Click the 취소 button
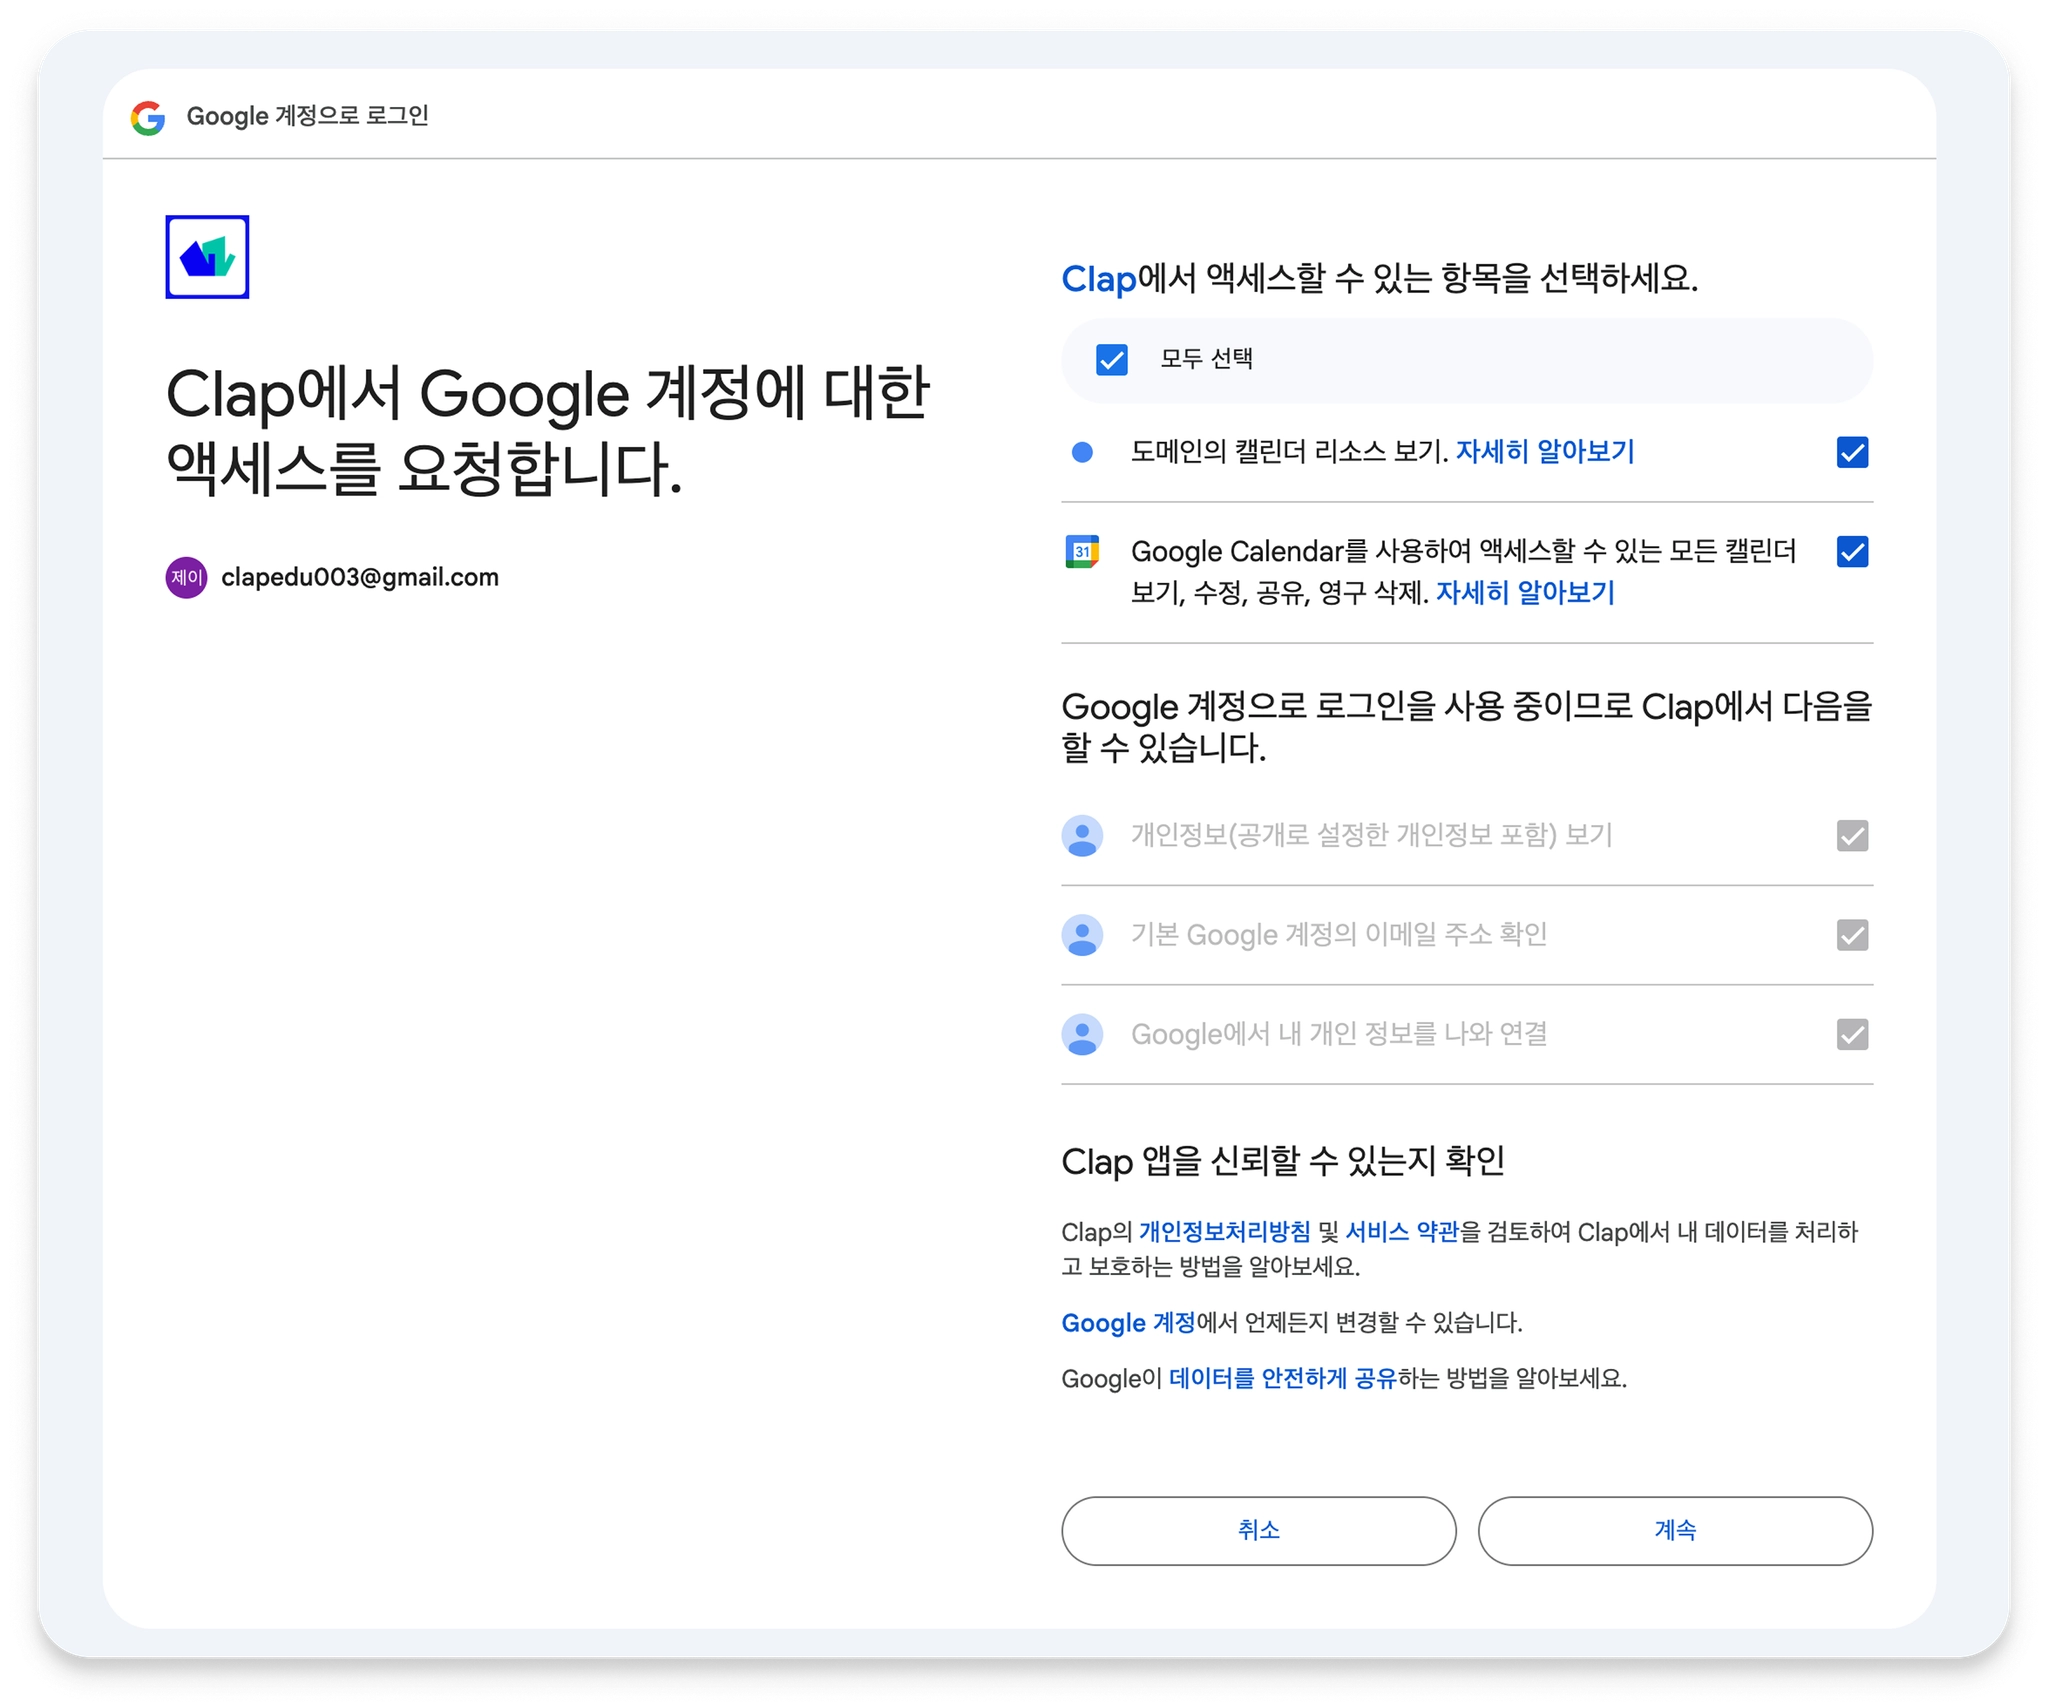Image resolution: width=2048 pixels, height=1708 pixels. point(1259,1530)
